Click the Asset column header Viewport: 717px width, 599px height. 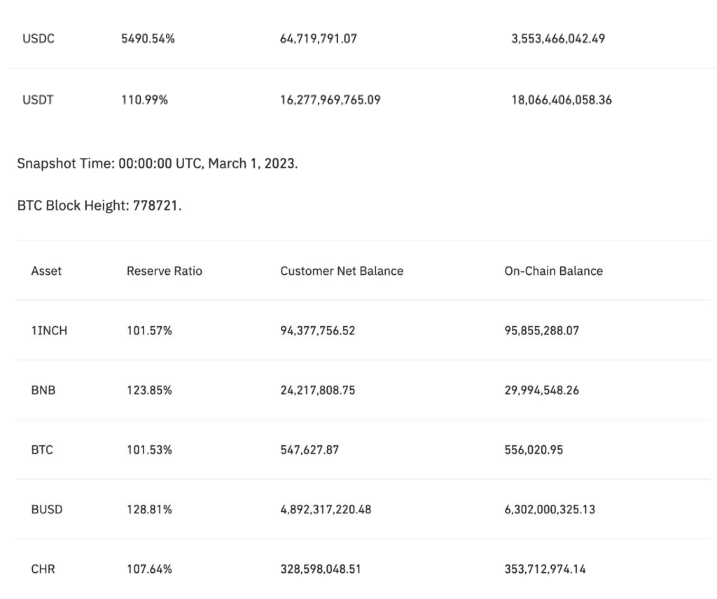(x=46, y=271)
